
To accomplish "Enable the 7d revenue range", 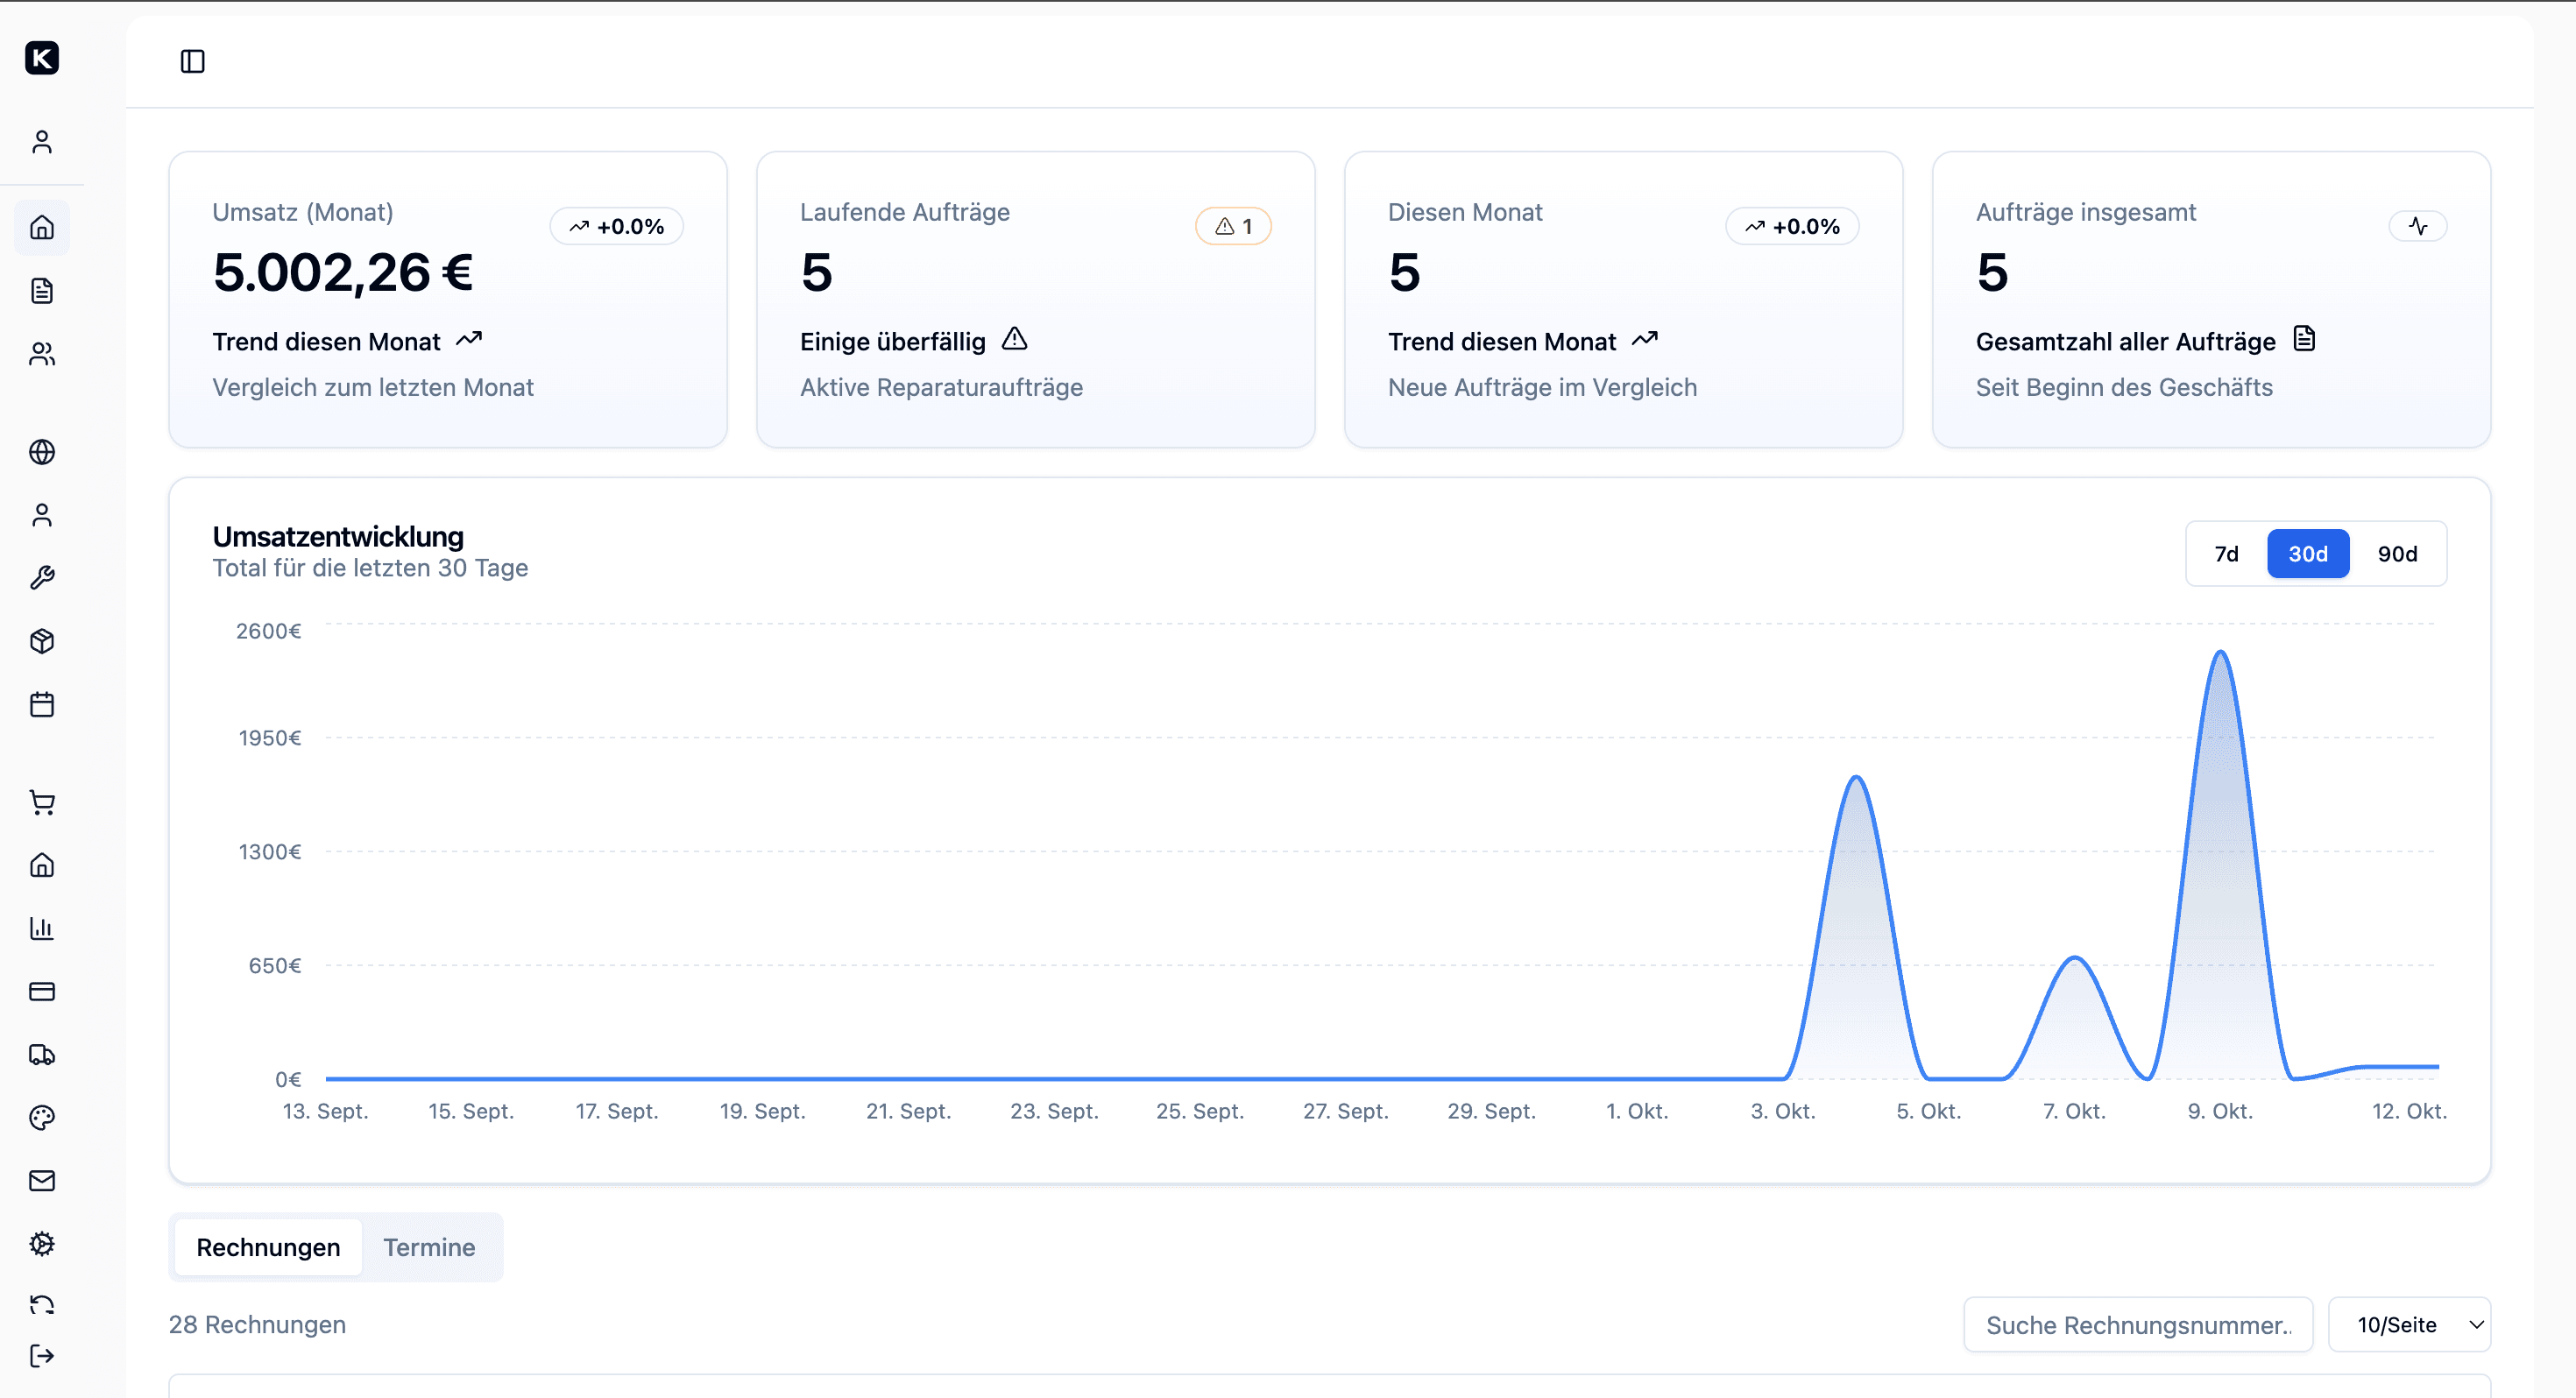I will (x=2227, y=553).
